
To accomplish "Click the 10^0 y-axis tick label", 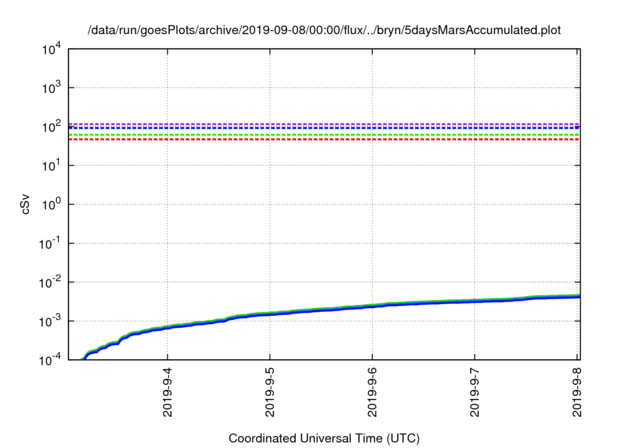I will point(51,204).
